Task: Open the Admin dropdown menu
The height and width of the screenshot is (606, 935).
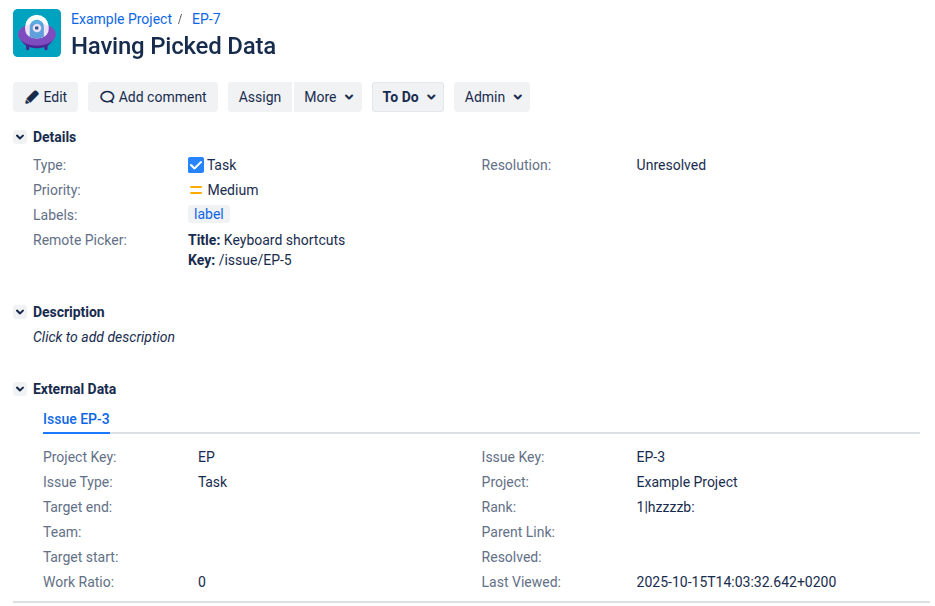Action: 492,97
